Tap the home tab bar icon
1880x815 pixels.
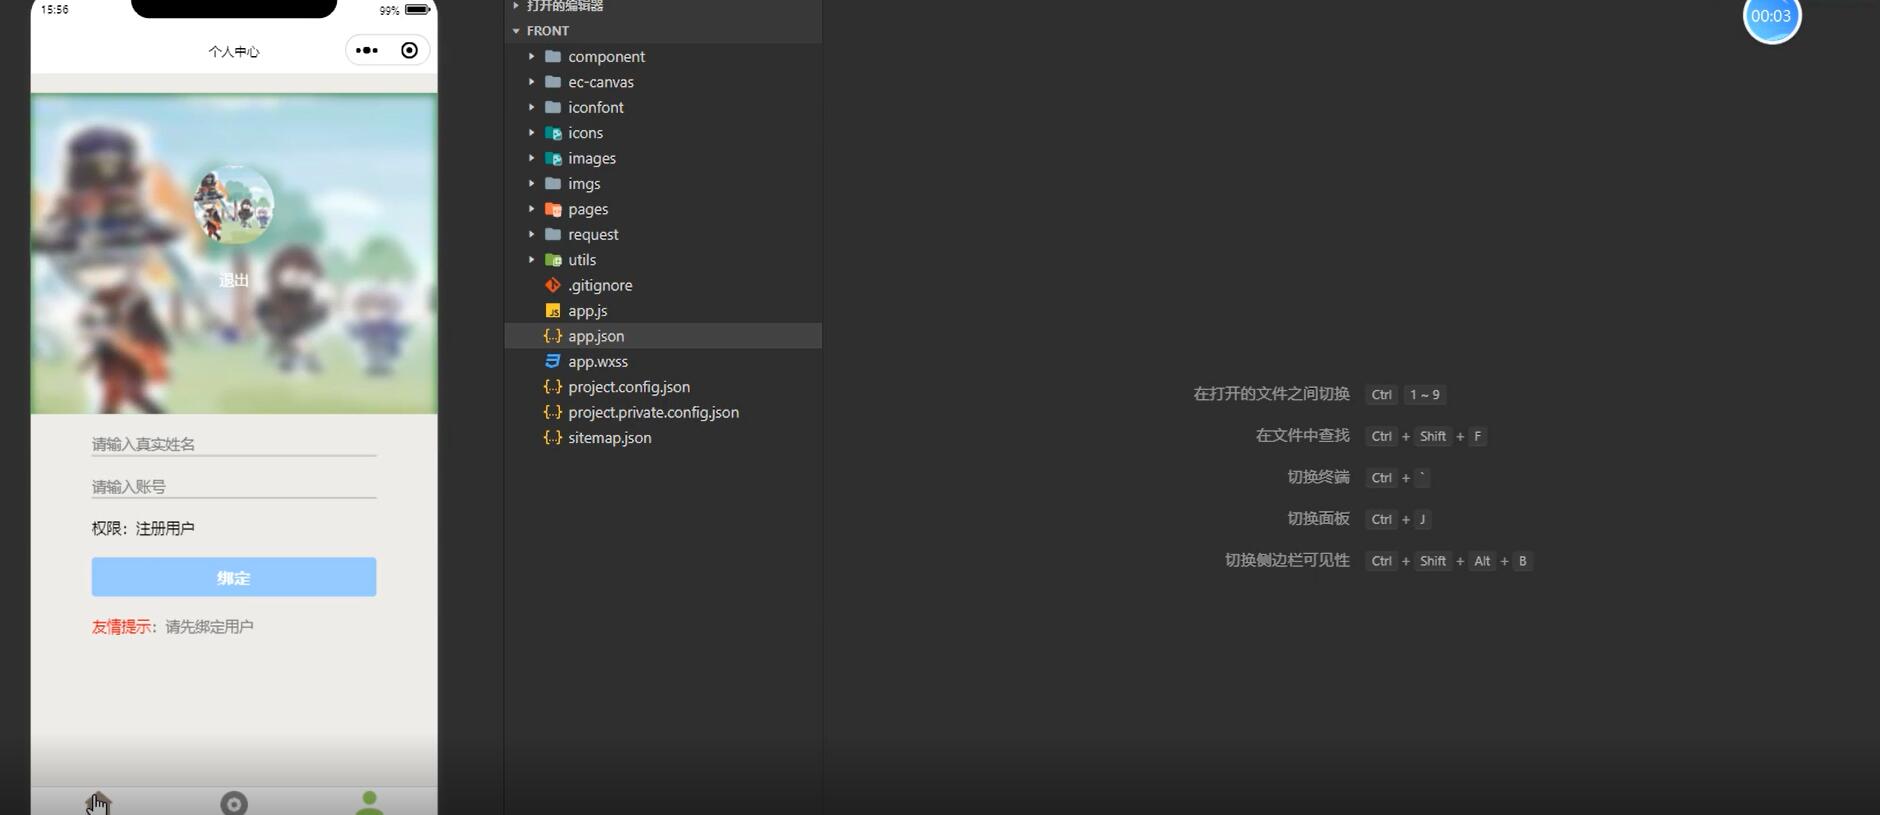tap(98, 803)
